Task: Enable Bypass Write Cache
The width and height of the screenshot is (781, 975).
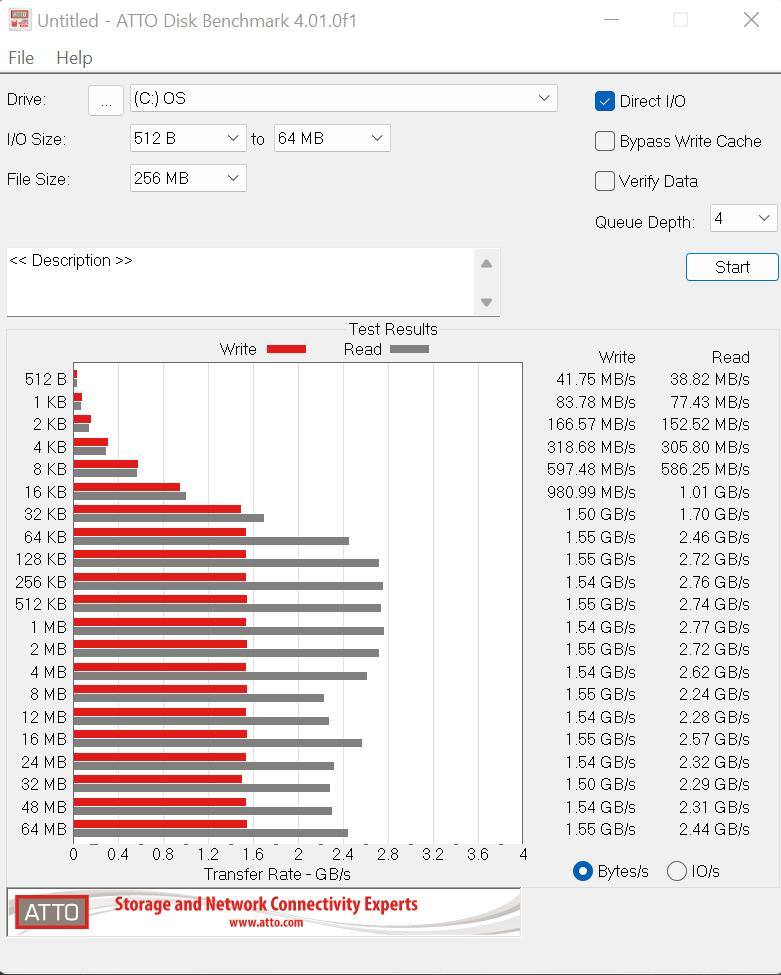Action: tap(605, 141)
